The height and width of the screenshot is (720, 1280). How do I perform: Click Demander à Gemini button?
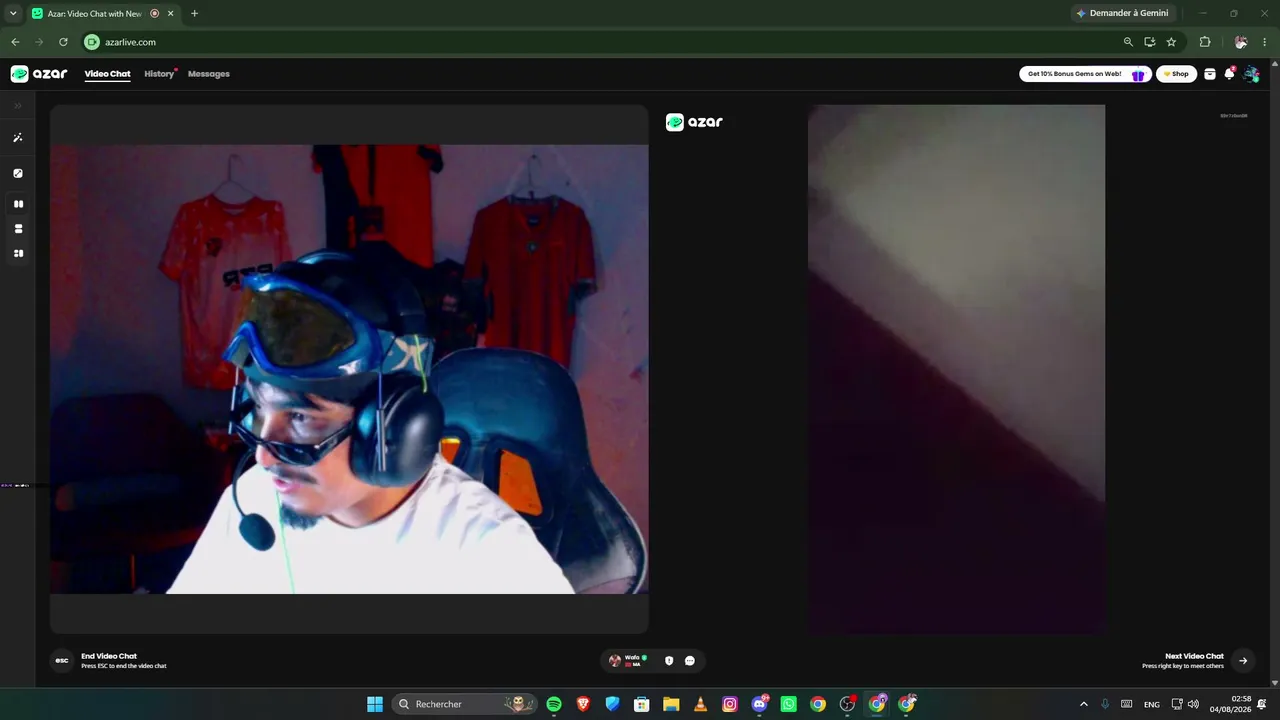pos(1122,14)
